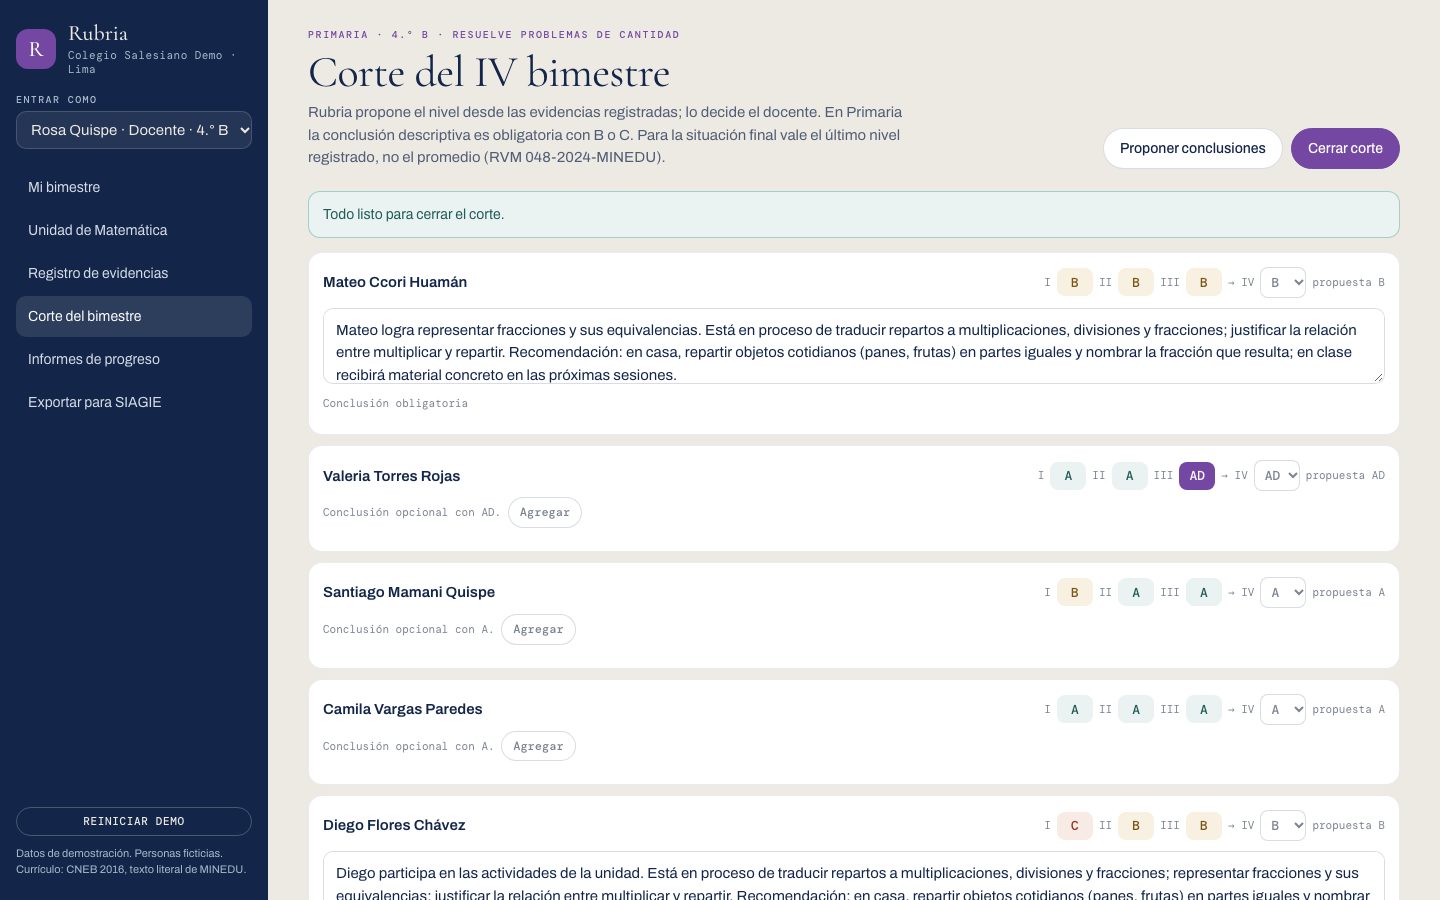Click the Rubria R logo icon

tap(36, 49)
